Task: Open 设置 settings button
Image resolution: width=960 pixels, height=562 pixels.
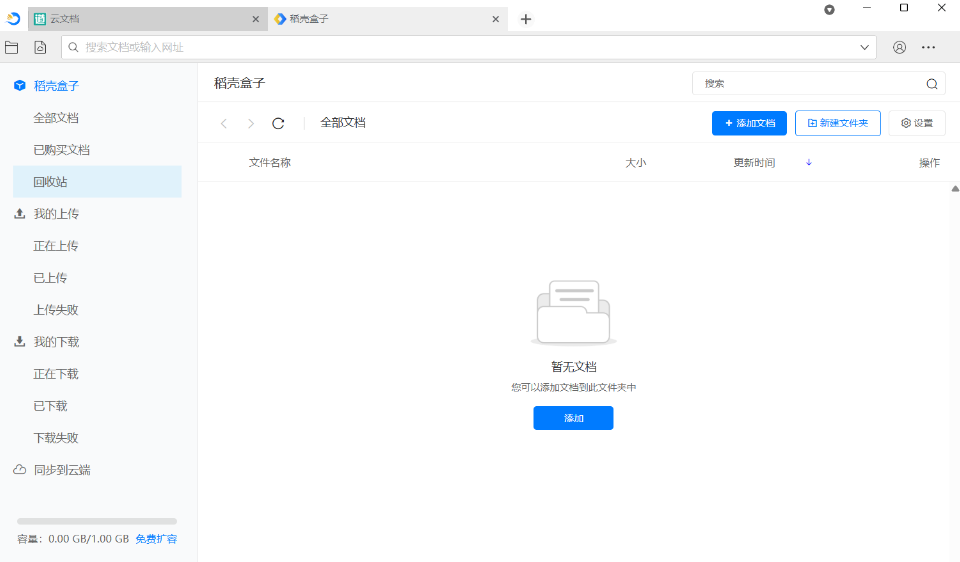Action: pos(917,123)
